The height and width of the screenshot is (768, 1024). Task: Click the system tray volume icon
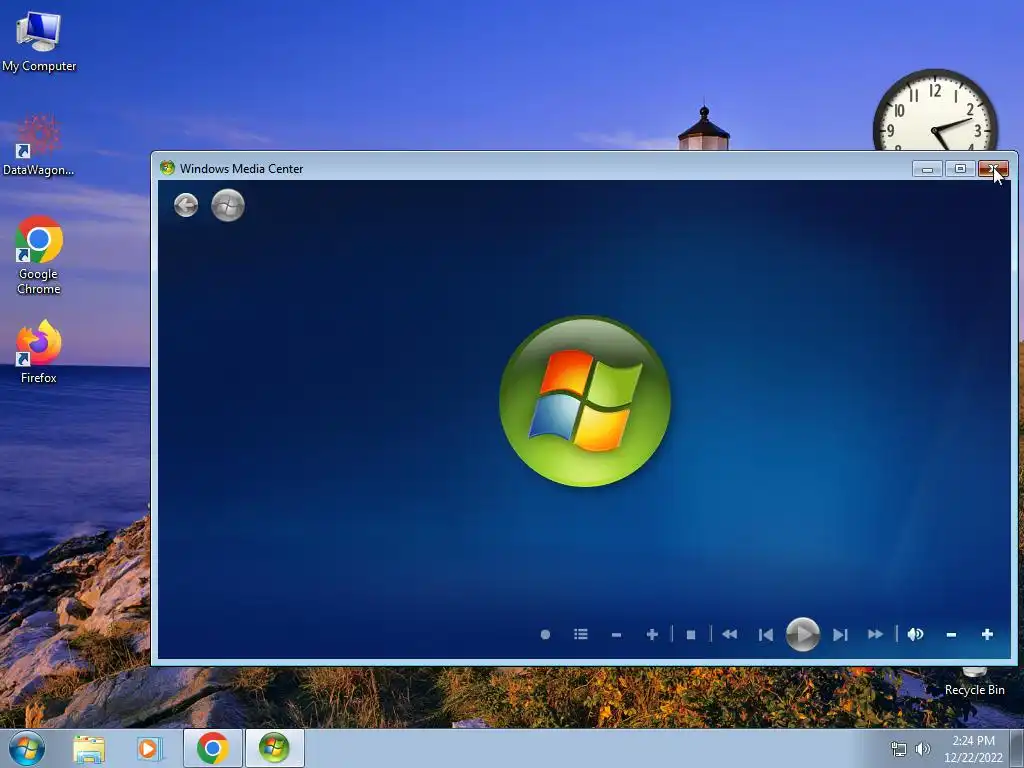(x=922, y=749)
